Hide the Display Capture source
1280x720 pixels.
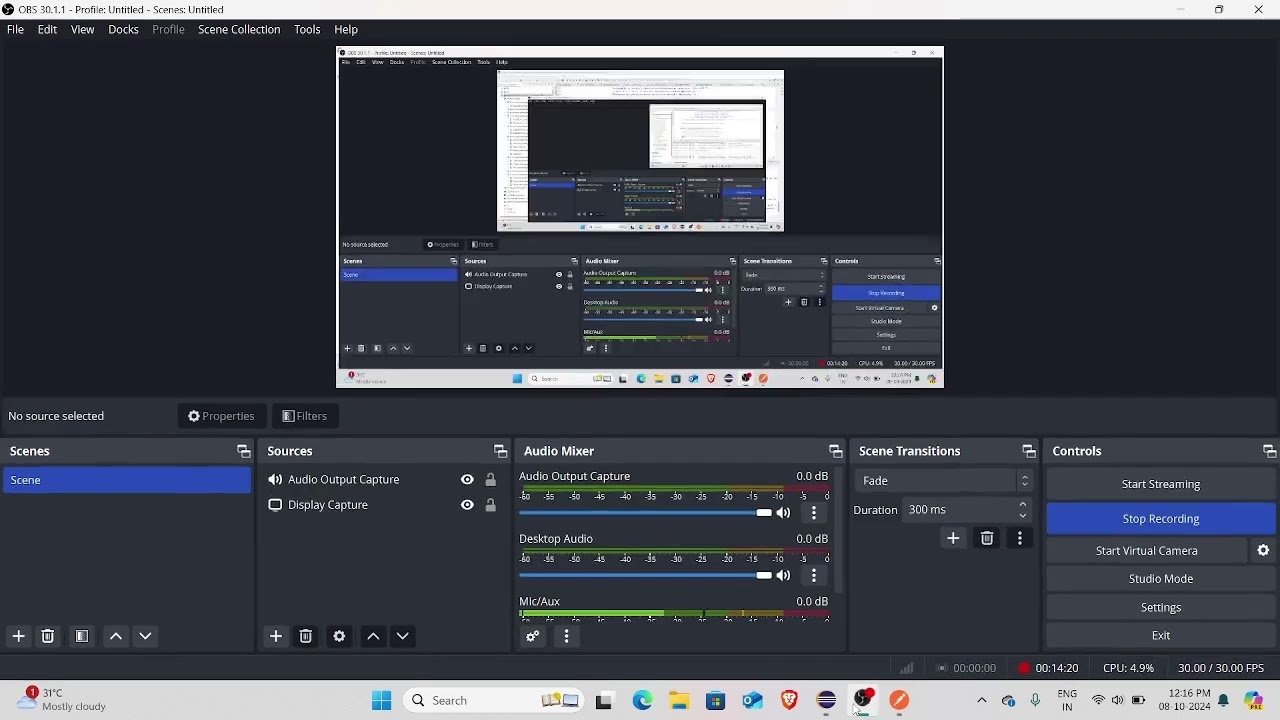(x=467, y=505)
